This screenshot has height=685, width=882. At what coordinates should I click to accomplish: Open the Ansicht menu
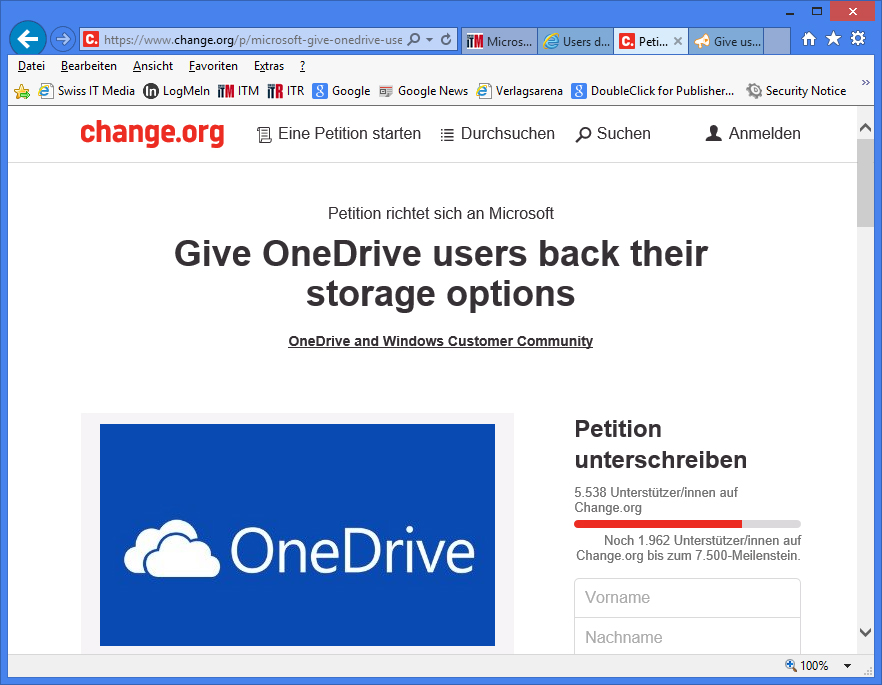point(153,66)
